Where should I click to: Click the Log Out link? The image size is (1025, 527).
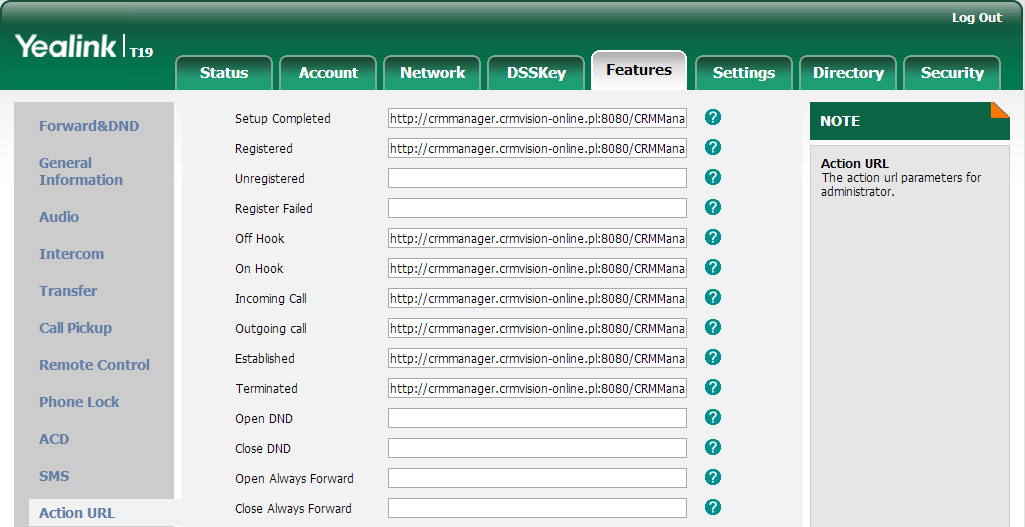point(976,18)
